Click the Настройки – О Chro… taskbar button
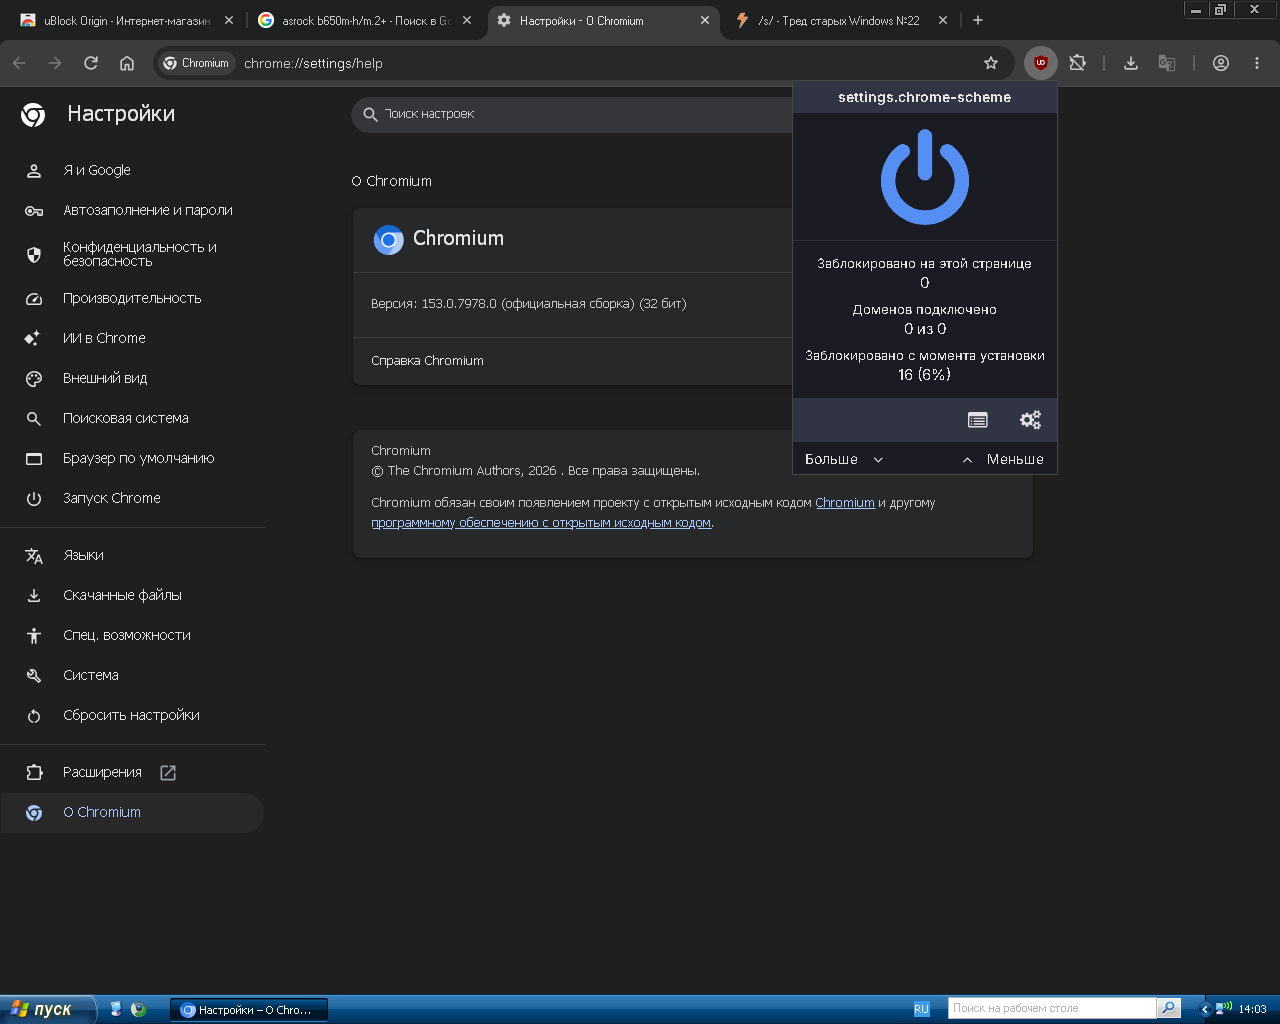Screen dimensions: 1280x1024 tap(249, 1010)
